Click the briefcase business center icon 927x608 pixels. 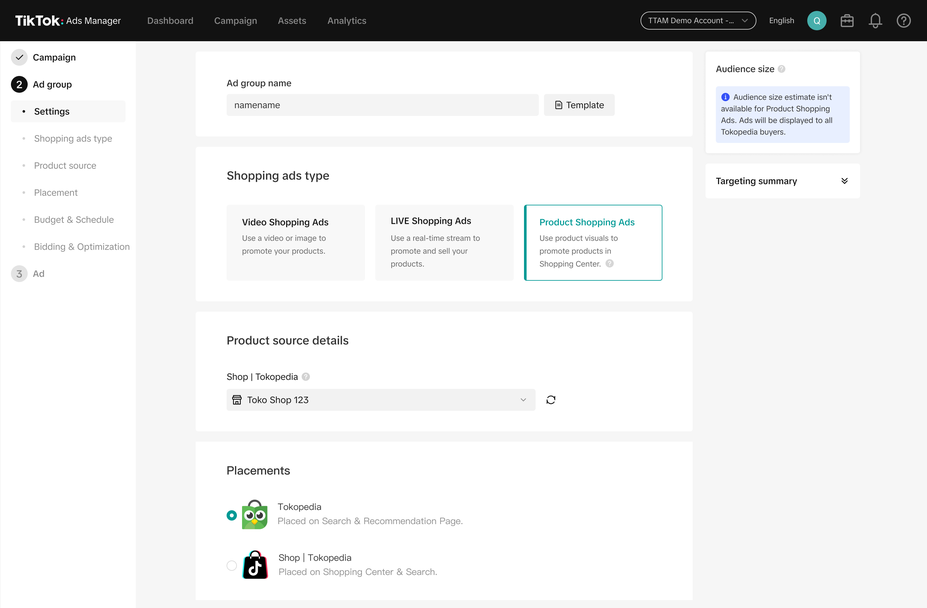[x=847, y=21]
